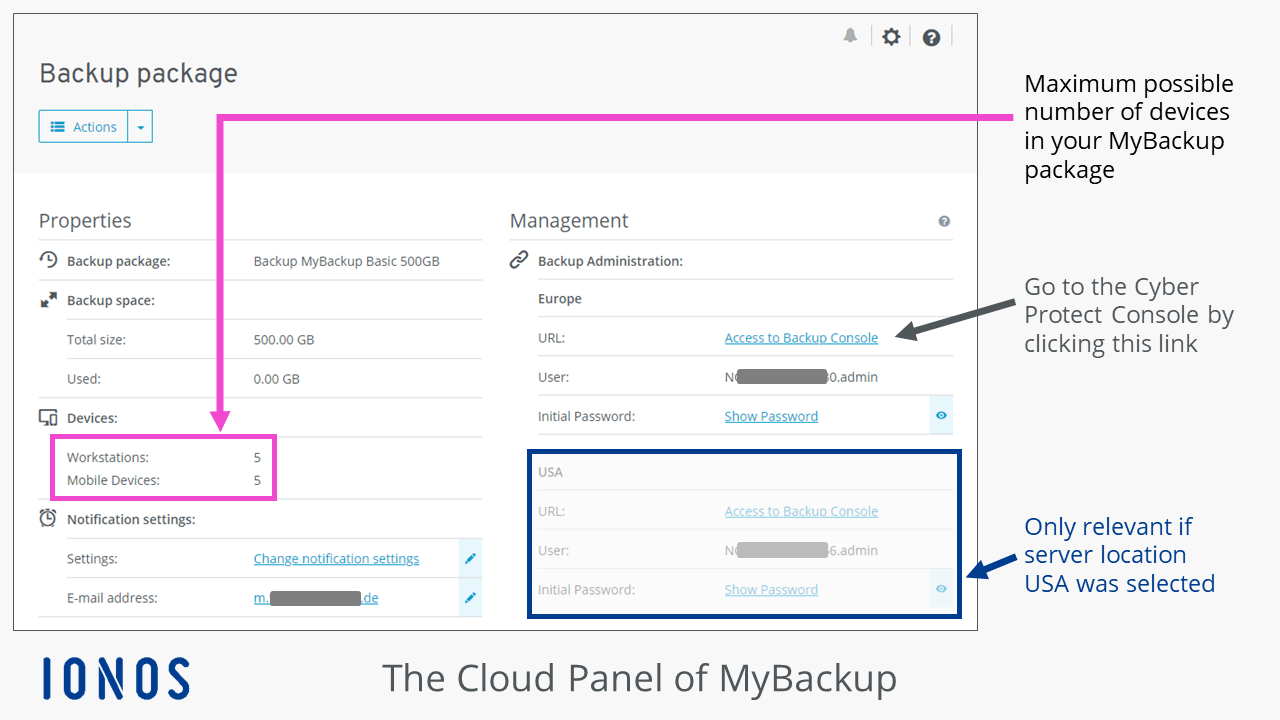The image size is (1280, 720).
Task: Open Europe Access to Backup Console link
Action: [801, 338]
